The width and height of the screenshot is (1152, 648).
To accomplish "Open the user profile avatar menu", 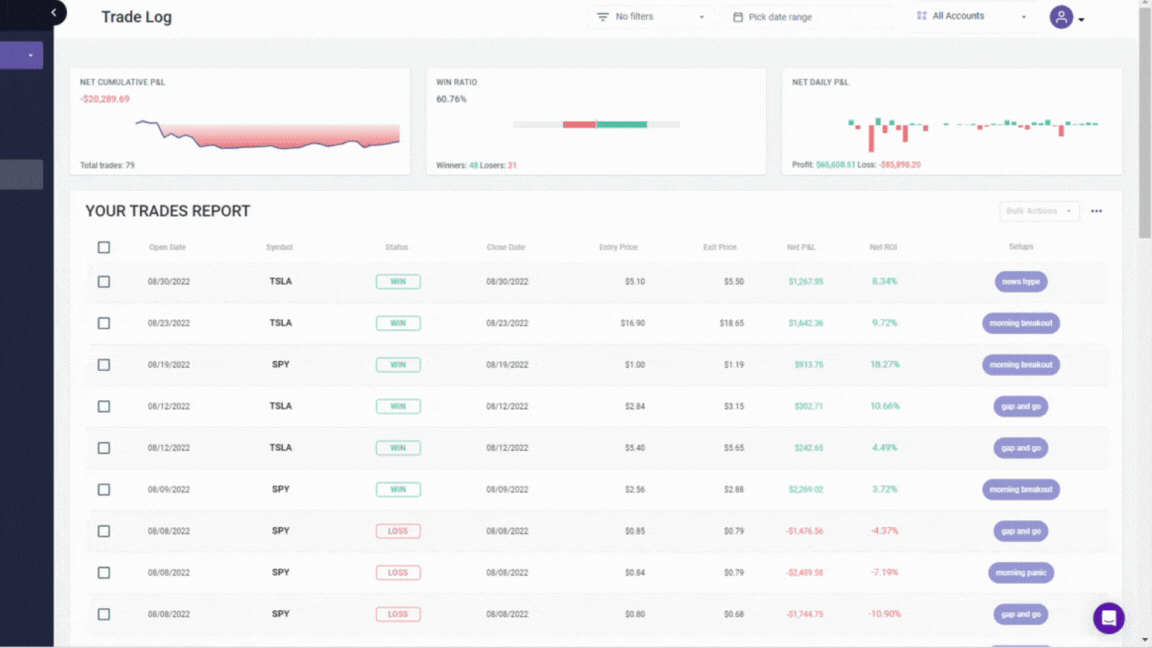I will (x=1061, y=17).
